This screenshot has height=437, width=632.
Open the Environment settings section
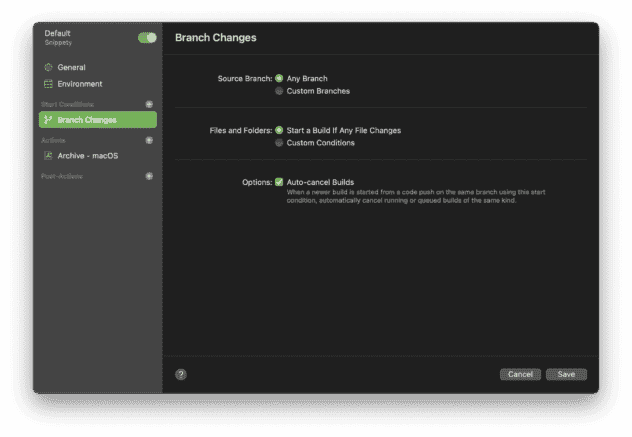click(79, 84)
